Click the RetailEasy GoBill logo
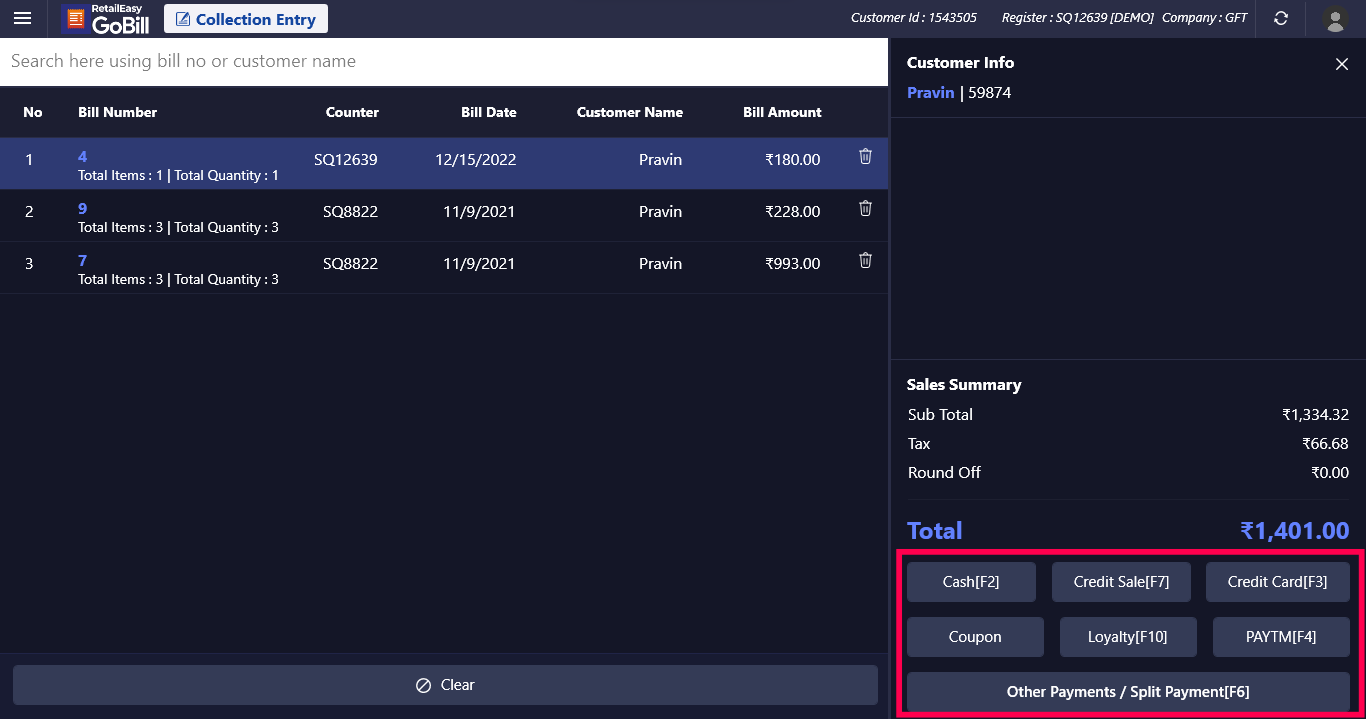This screenshot has width=1366, height=719. click(x=106, y=19)
